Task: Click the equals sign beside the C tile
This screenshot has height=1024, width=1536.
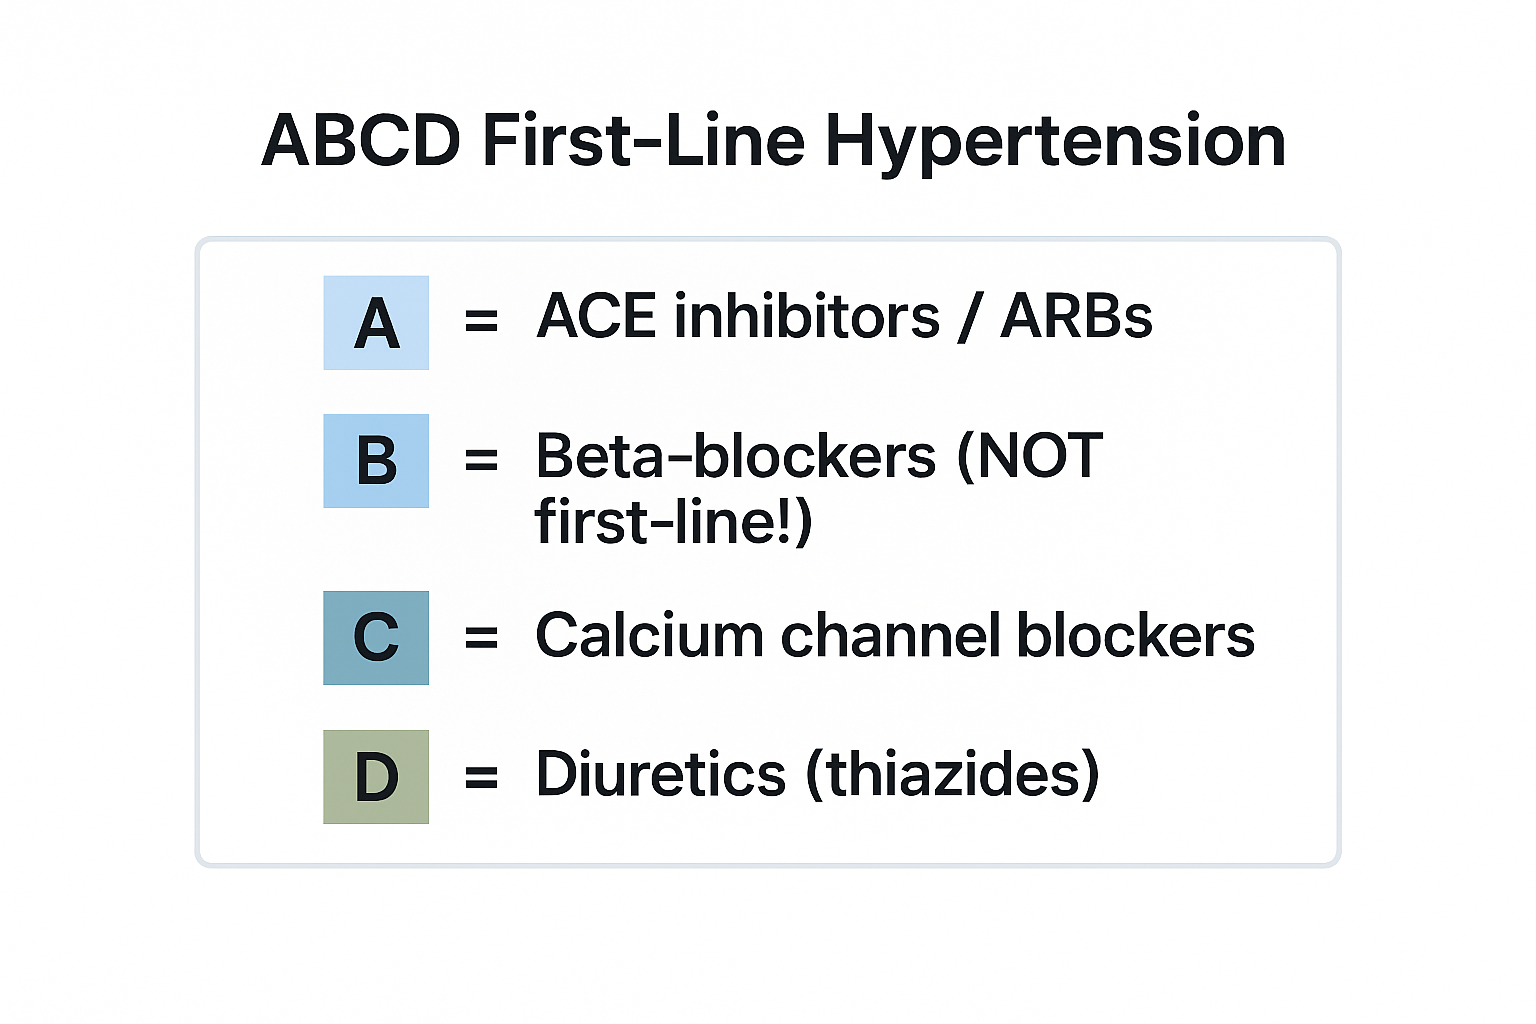Action: [481, 637]
